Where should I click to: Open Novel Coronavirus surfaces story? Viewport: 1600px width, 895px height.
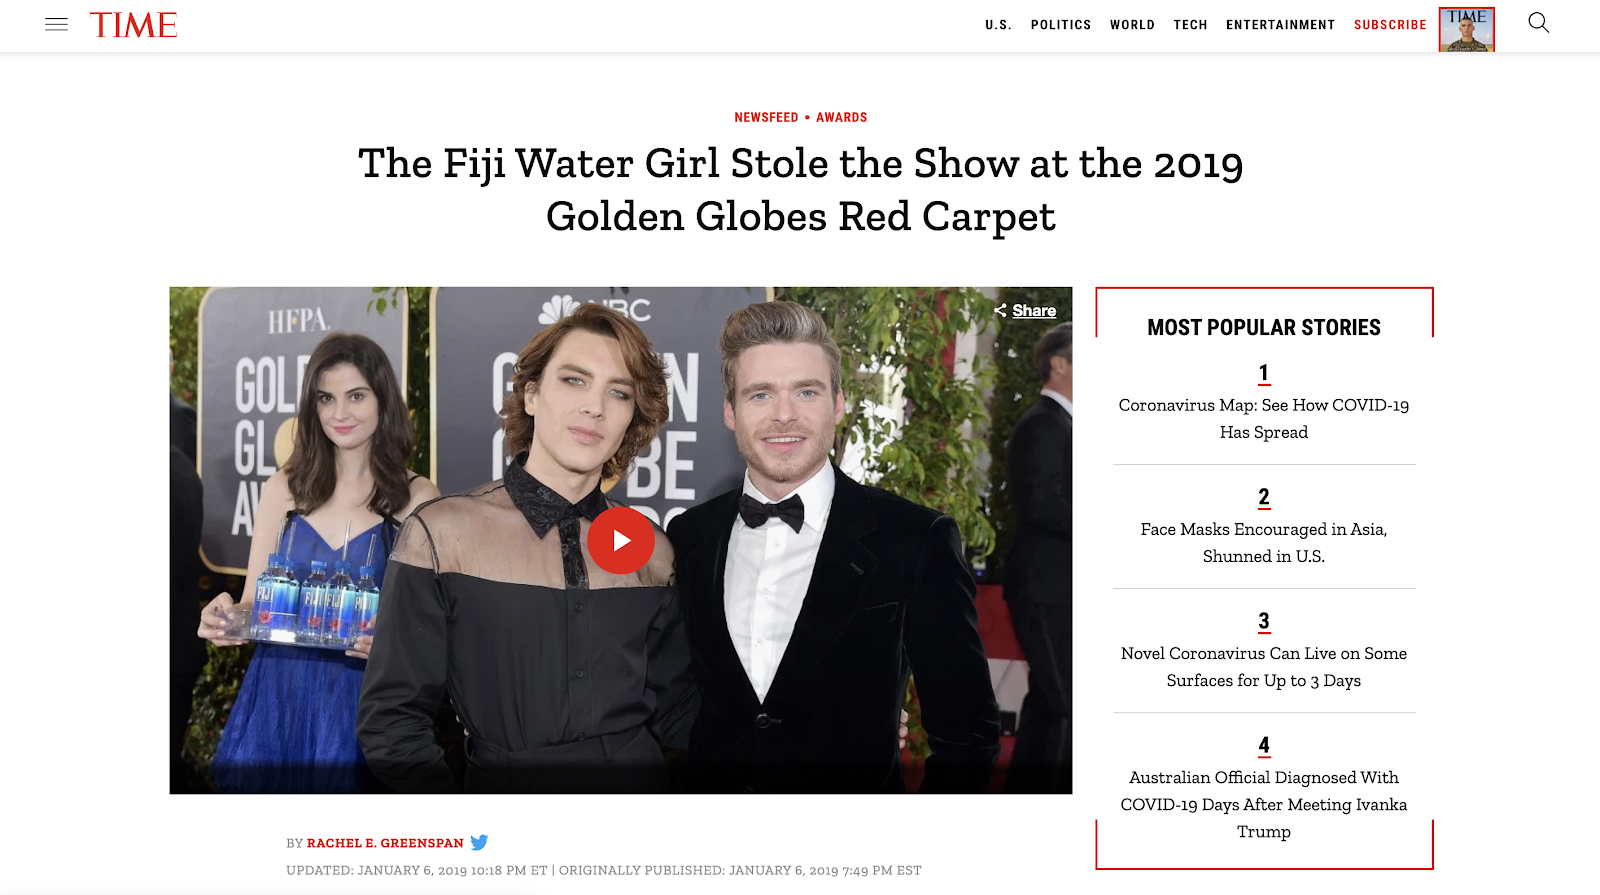pos(1264,666)
